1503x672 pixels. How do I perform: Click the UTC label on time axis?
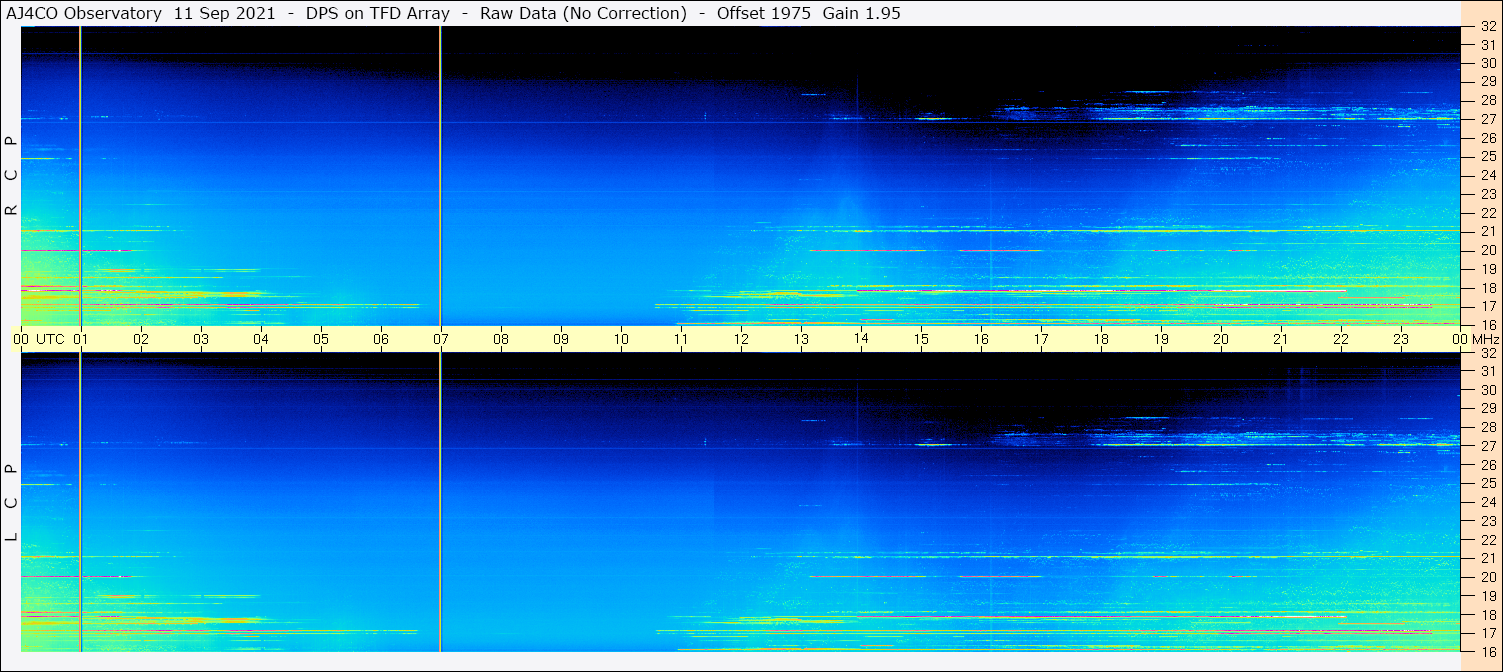tap(50, 339)
